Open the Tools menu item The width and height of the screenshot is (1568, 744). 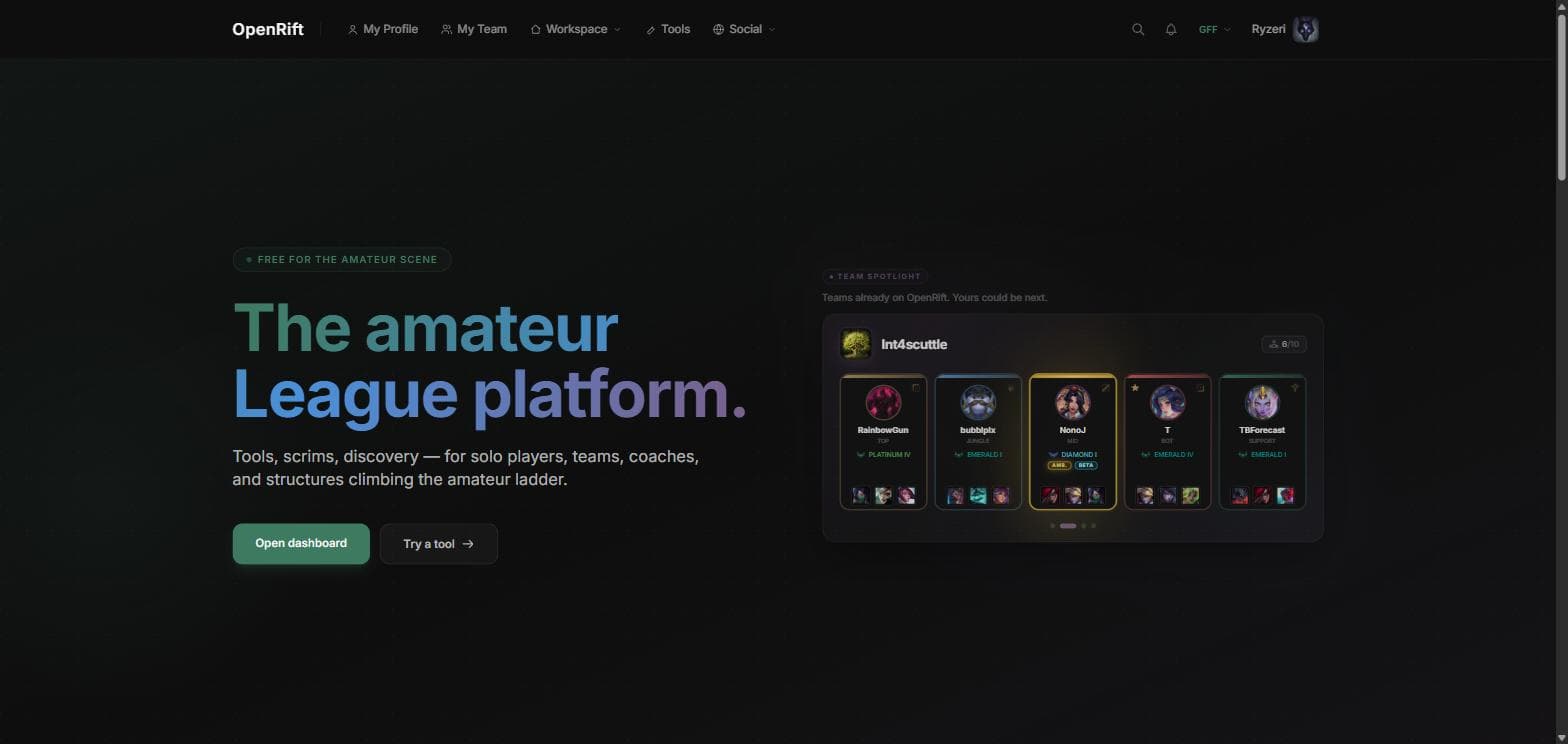pyautogui.click(x=668, y=30)
